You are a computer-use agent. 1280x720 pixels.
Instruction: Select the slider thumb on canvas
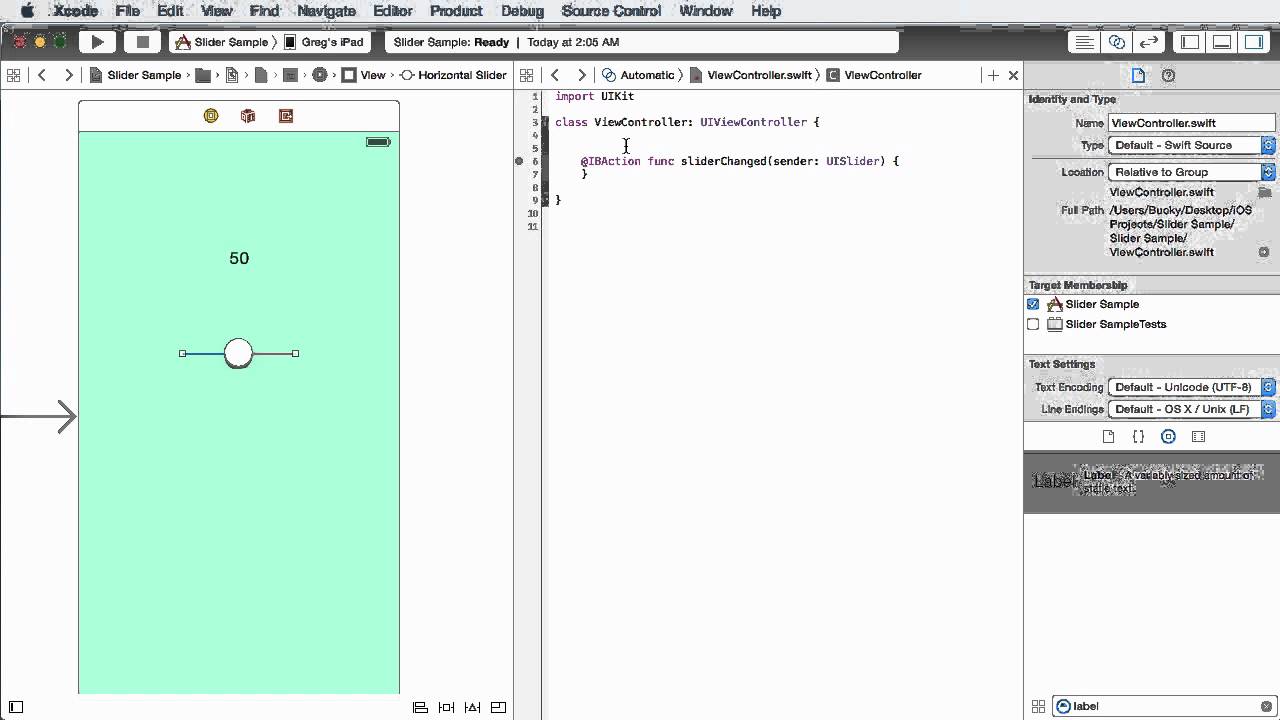coord(238,353)
